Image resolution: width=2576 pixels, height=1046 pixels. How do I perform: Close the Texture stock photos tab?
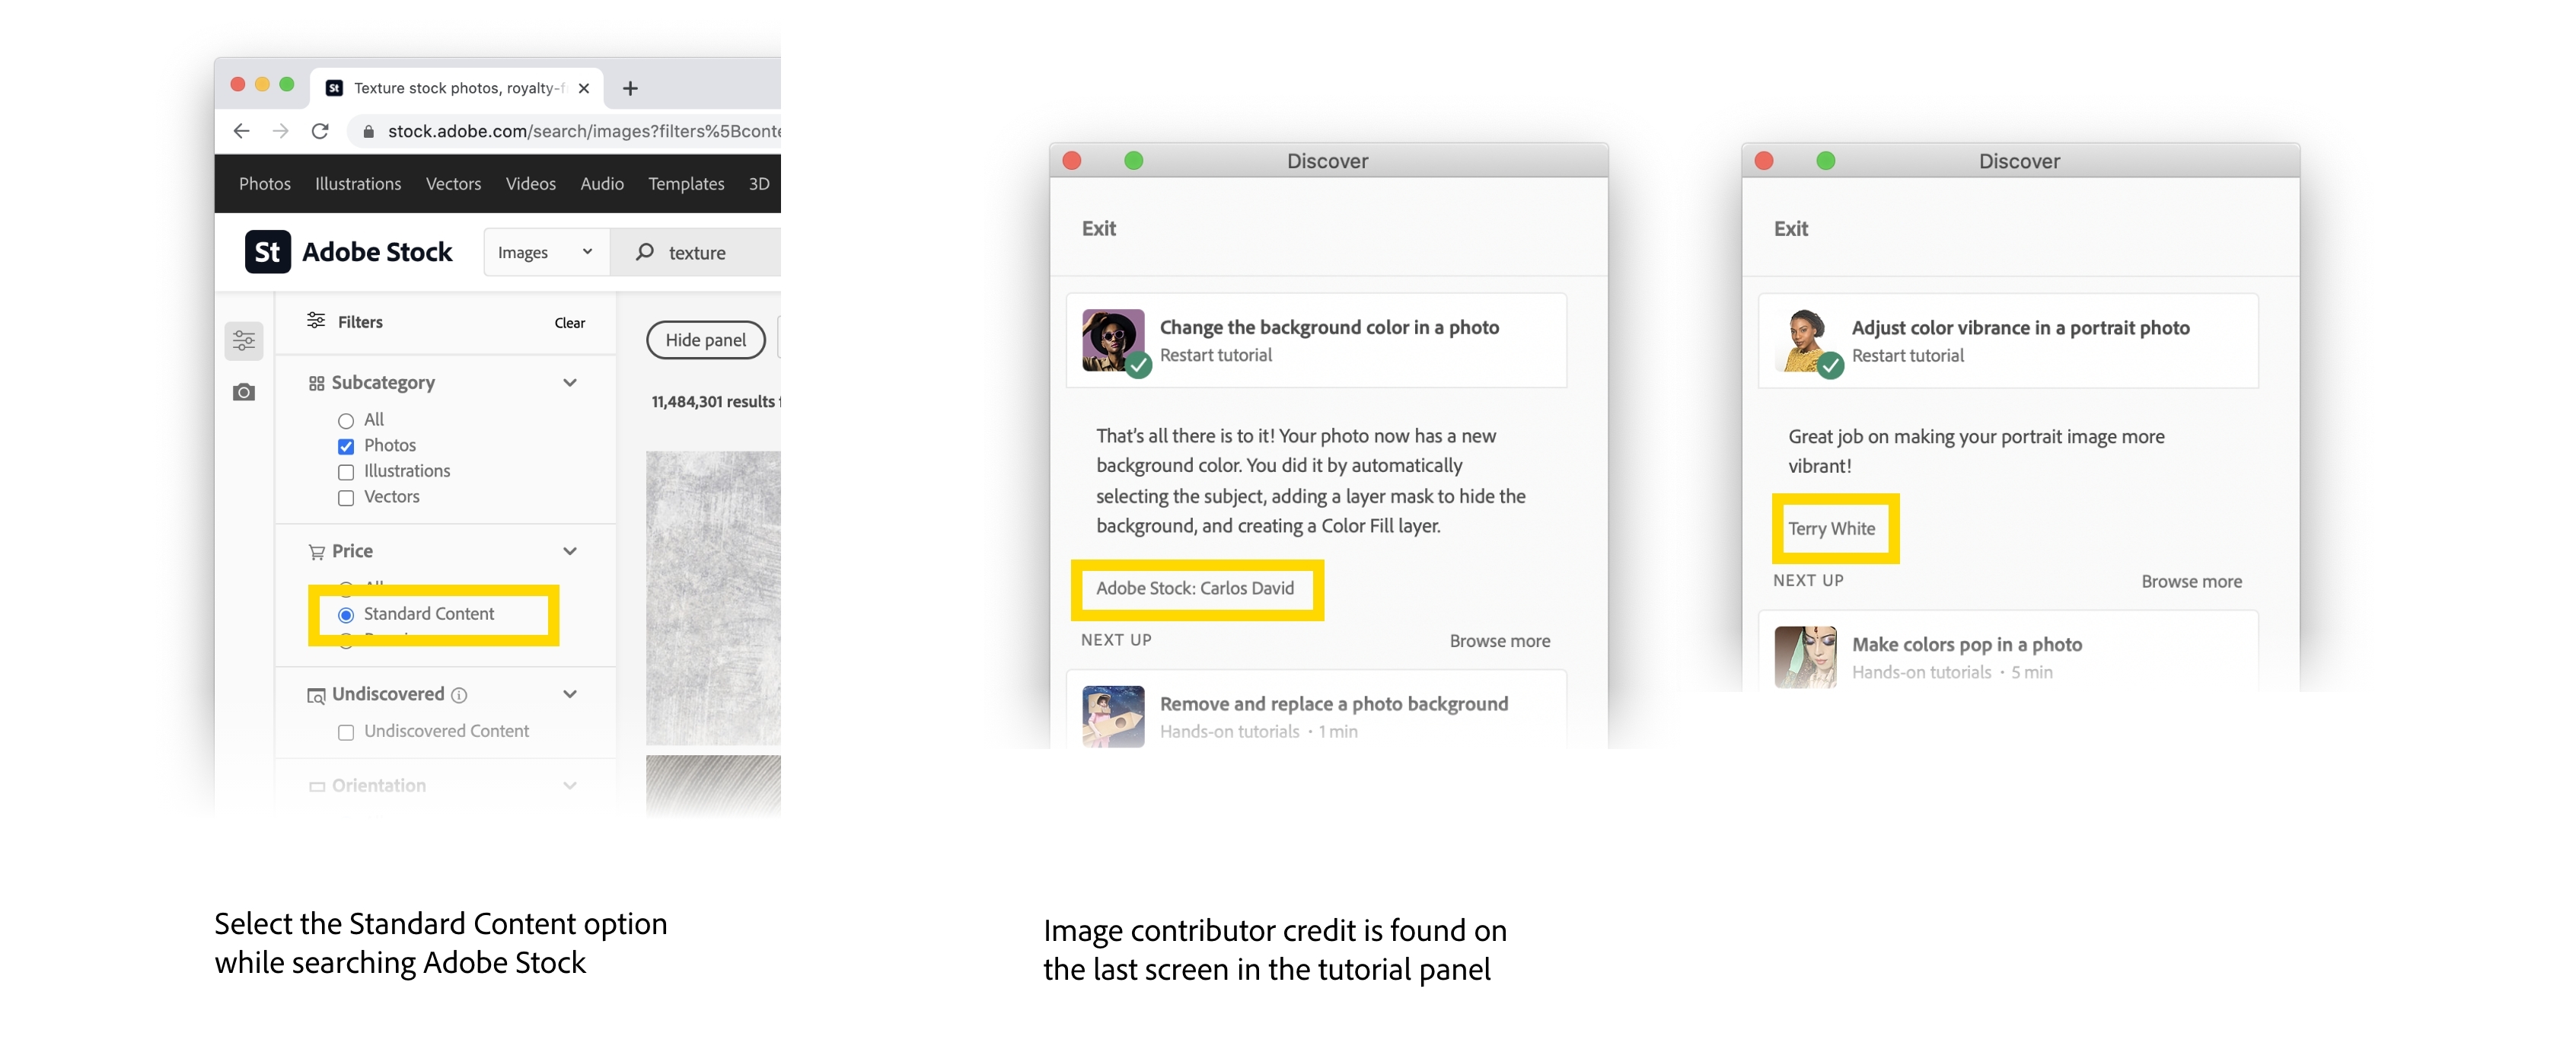pyautogui.click(x=584, y=88)
